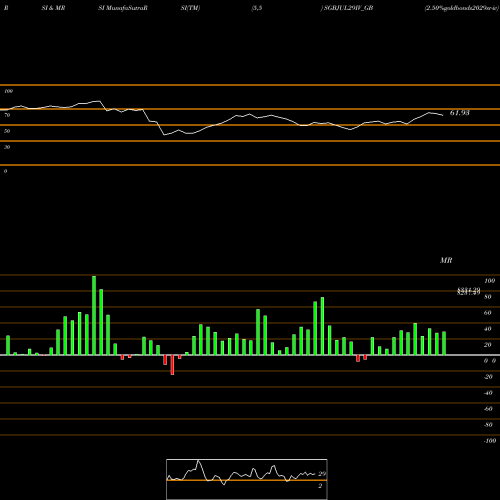Viewport: 500px width, 500px height.
Task: Click the MR axis label 80
Action: 488,297
